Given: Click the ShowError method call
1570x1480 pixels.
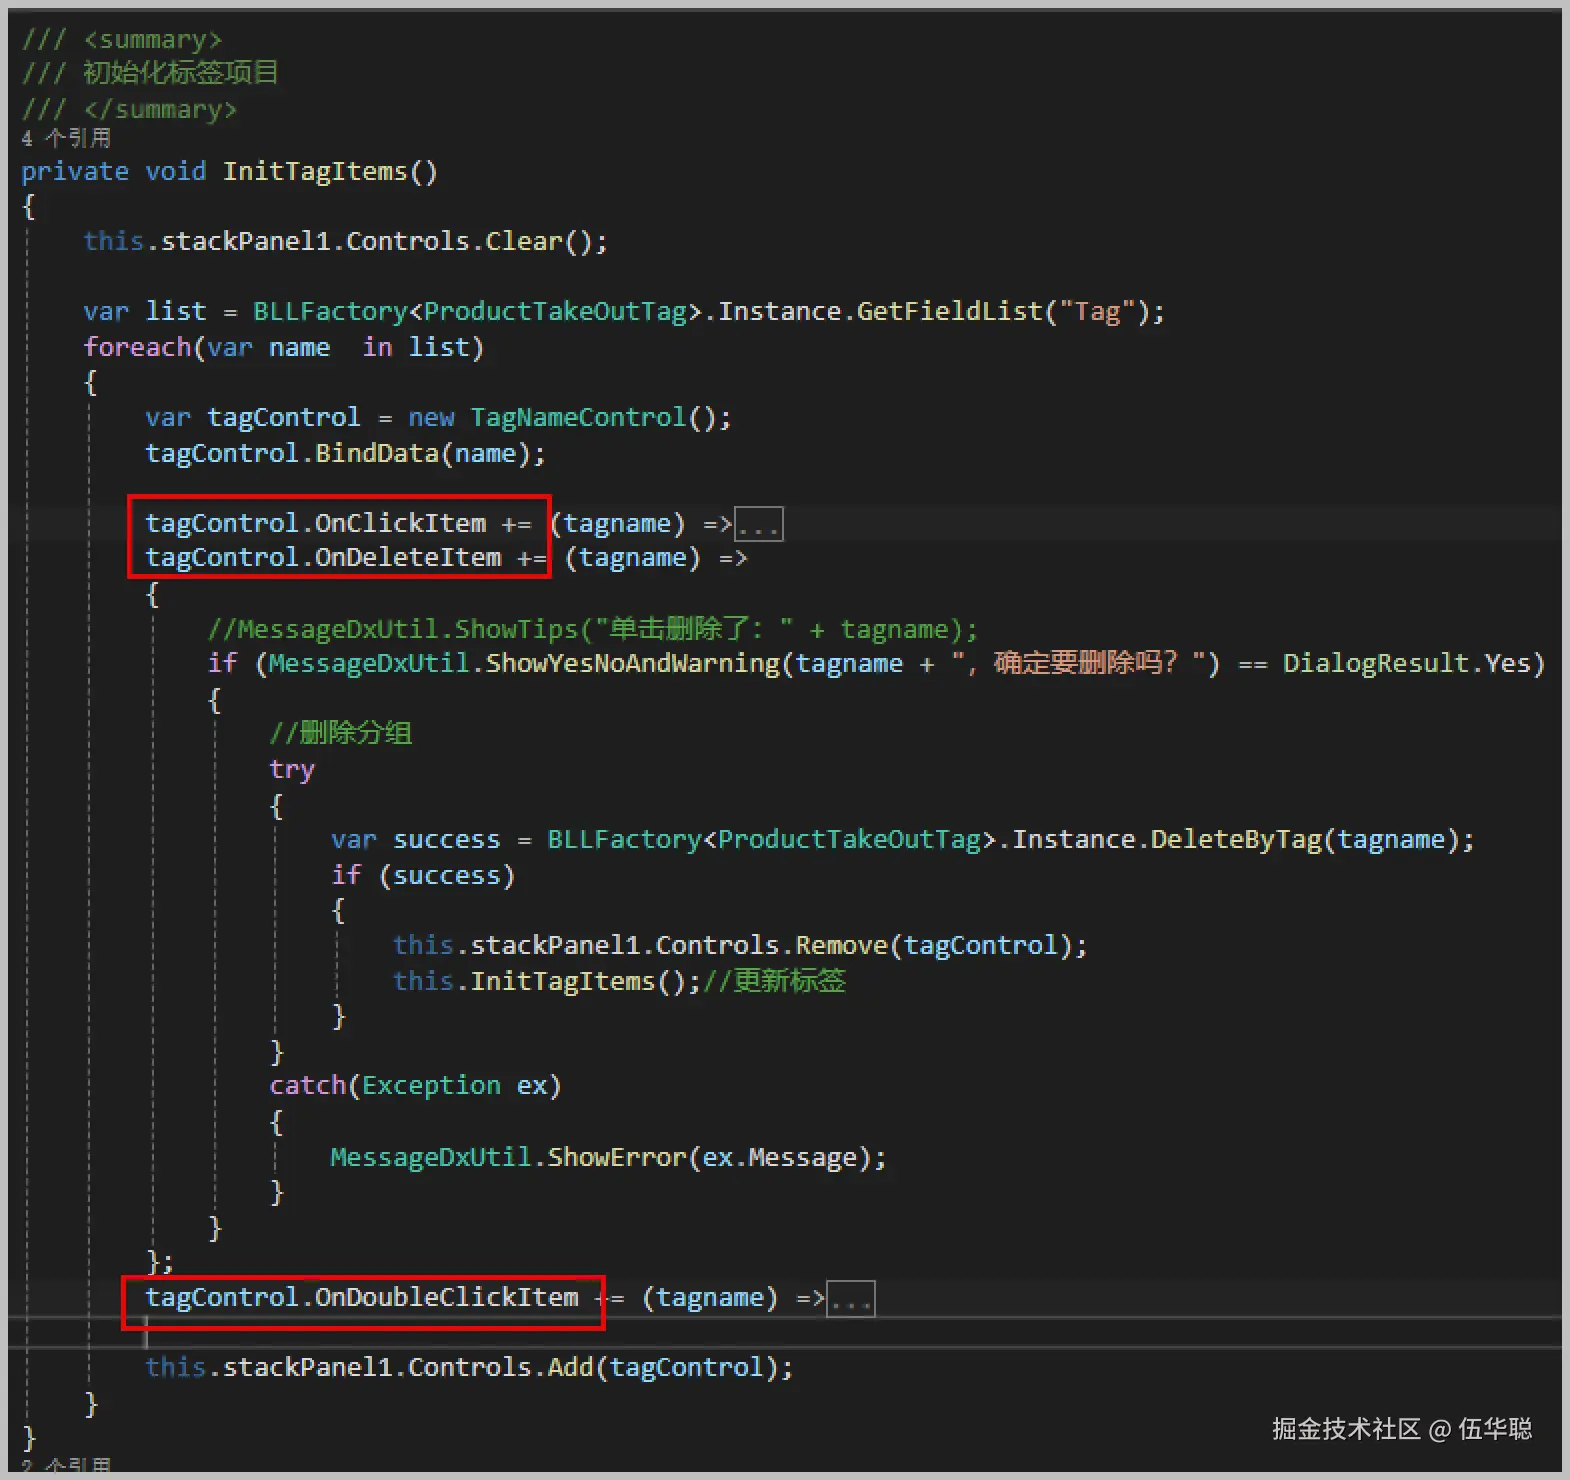Looking at the screenshot, I should [617, 1158].
